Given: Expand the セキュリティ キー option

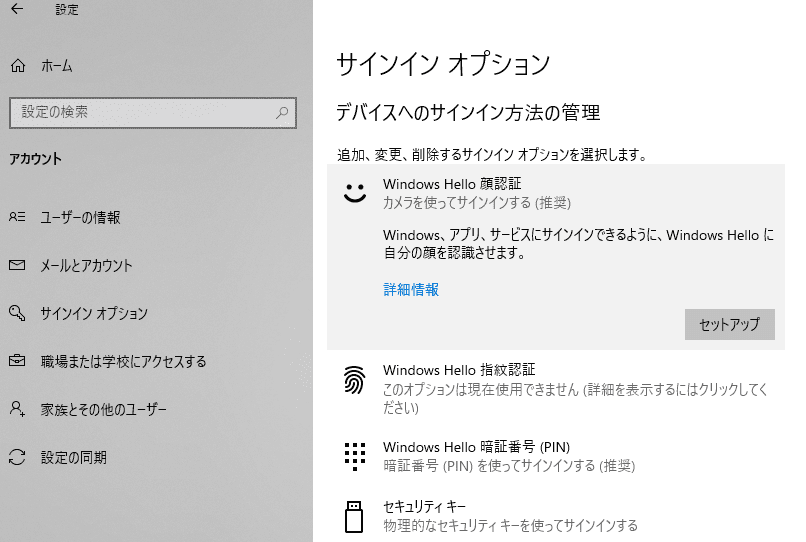Looking at the screenshot, I should click(556, 516).
